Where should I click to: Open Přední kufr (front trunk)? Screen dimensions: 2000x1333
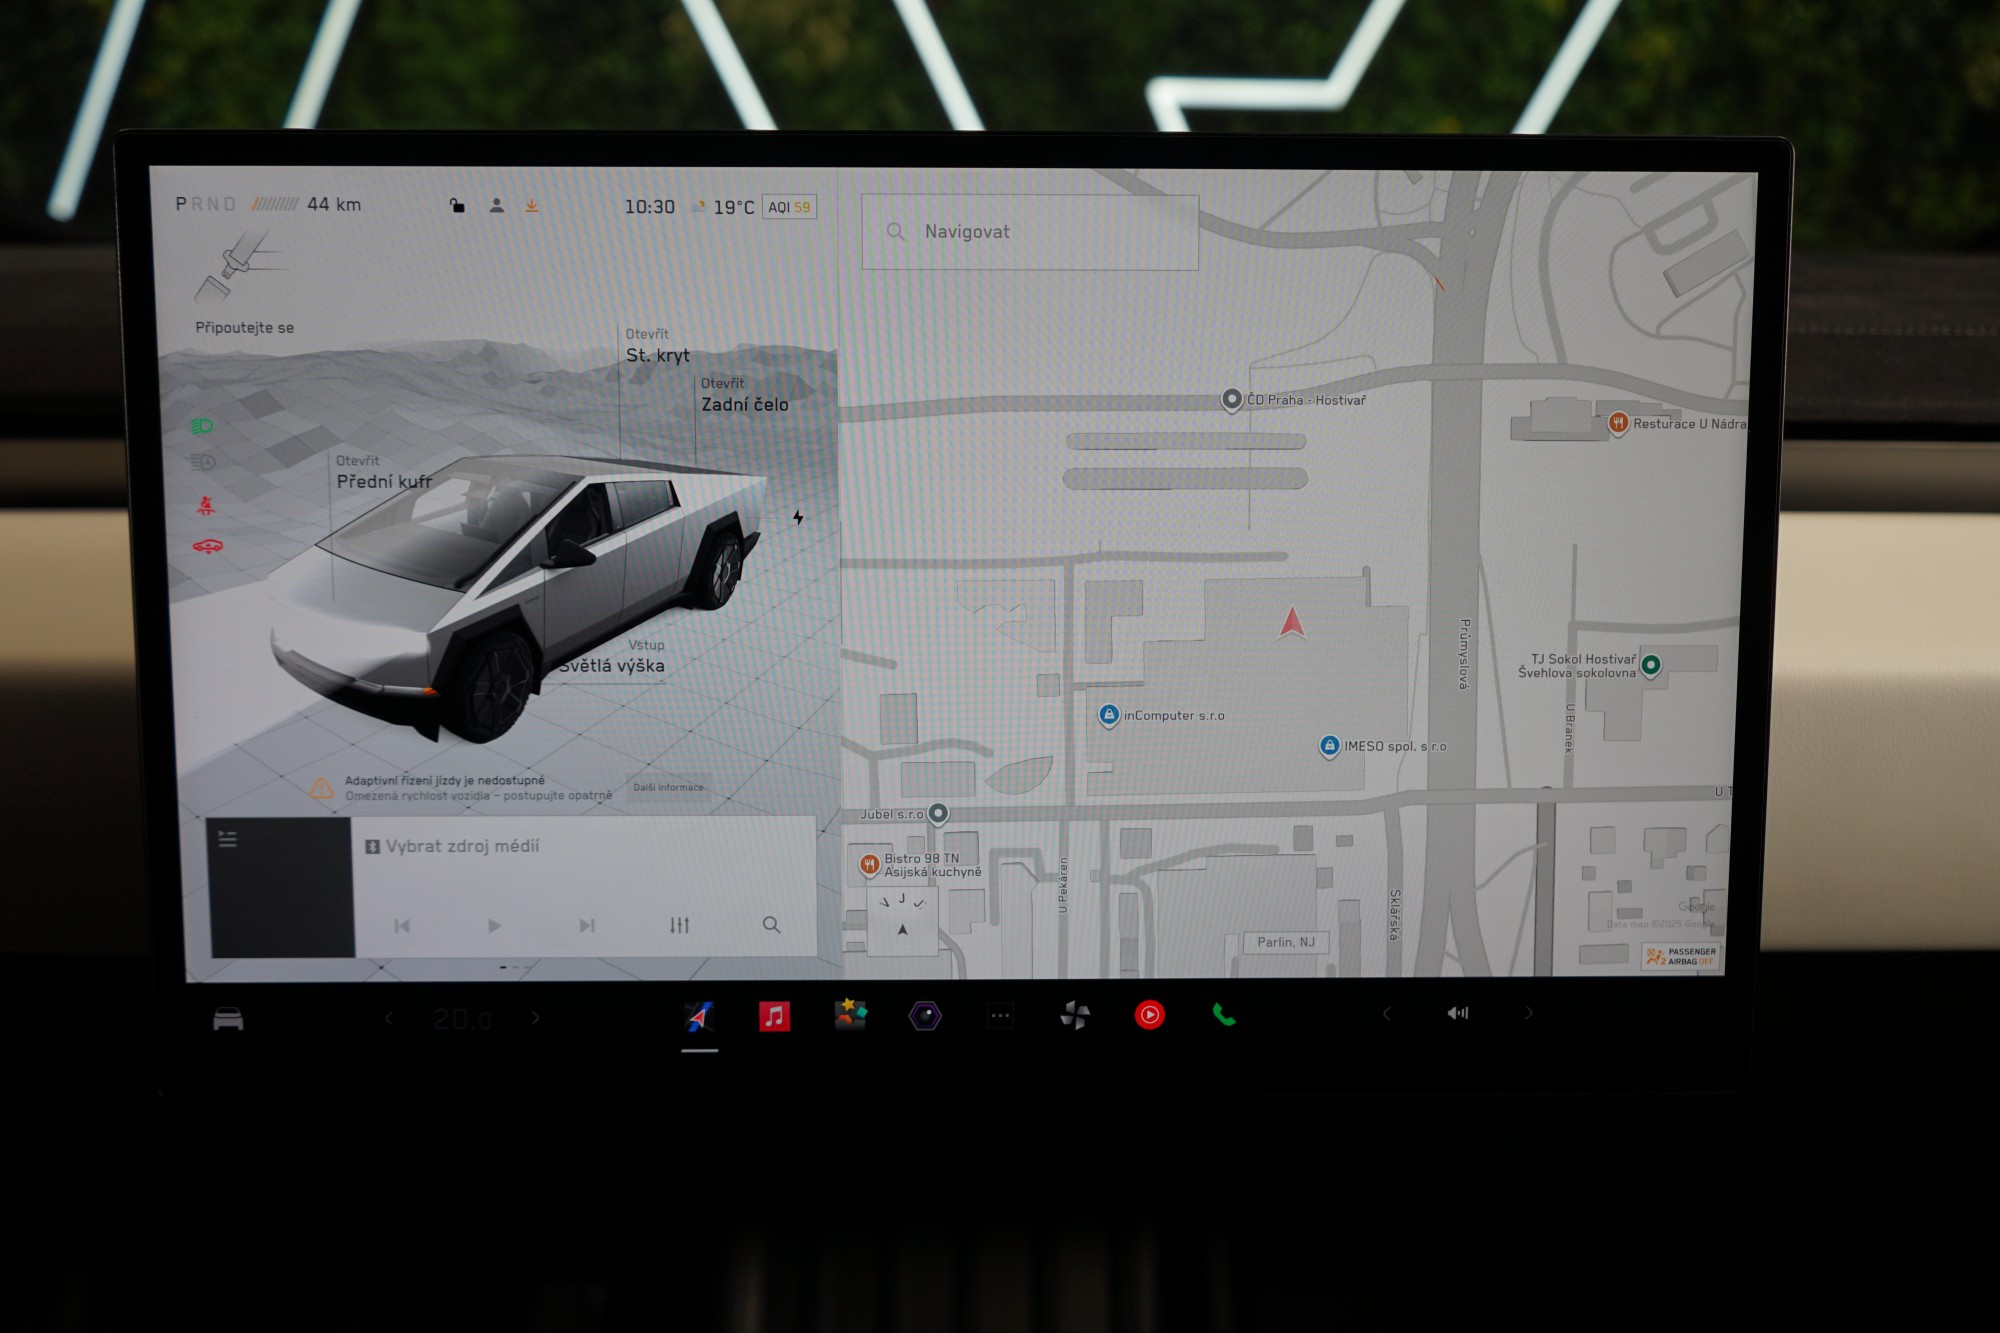pyautogui.click(x=384, y=481)
